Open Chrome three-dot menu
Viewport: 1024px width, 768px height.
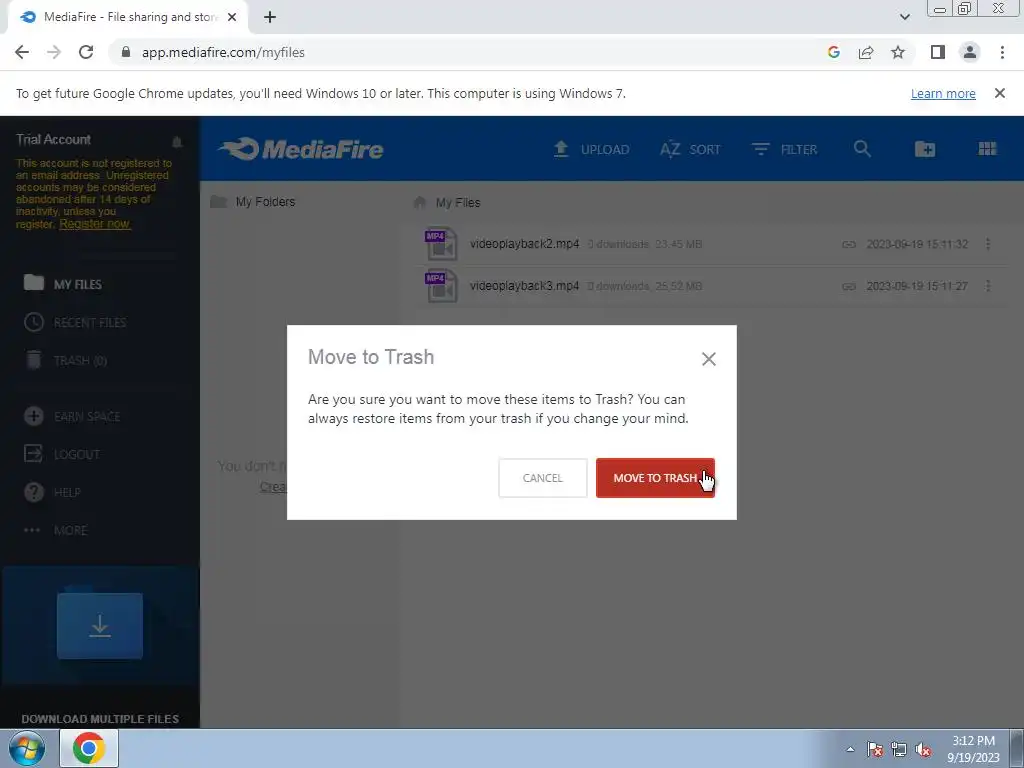[1002, 52]
